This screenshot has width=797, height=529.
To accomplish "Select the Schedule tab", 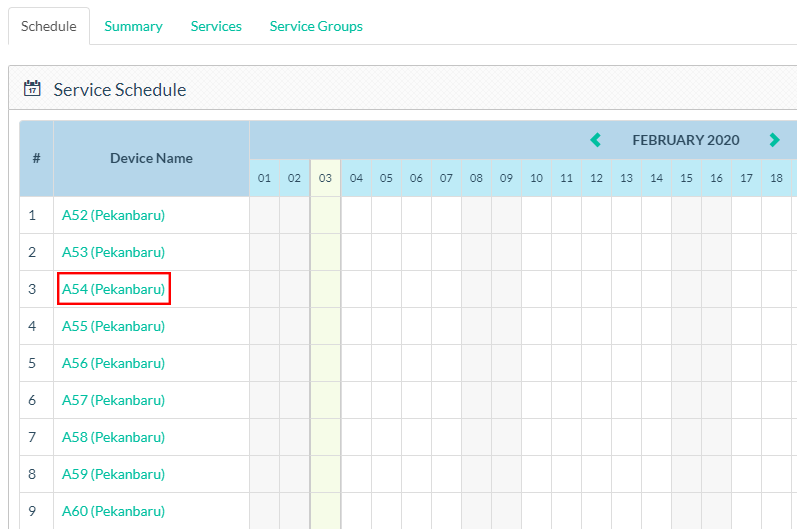I will [x=49, y=26].
